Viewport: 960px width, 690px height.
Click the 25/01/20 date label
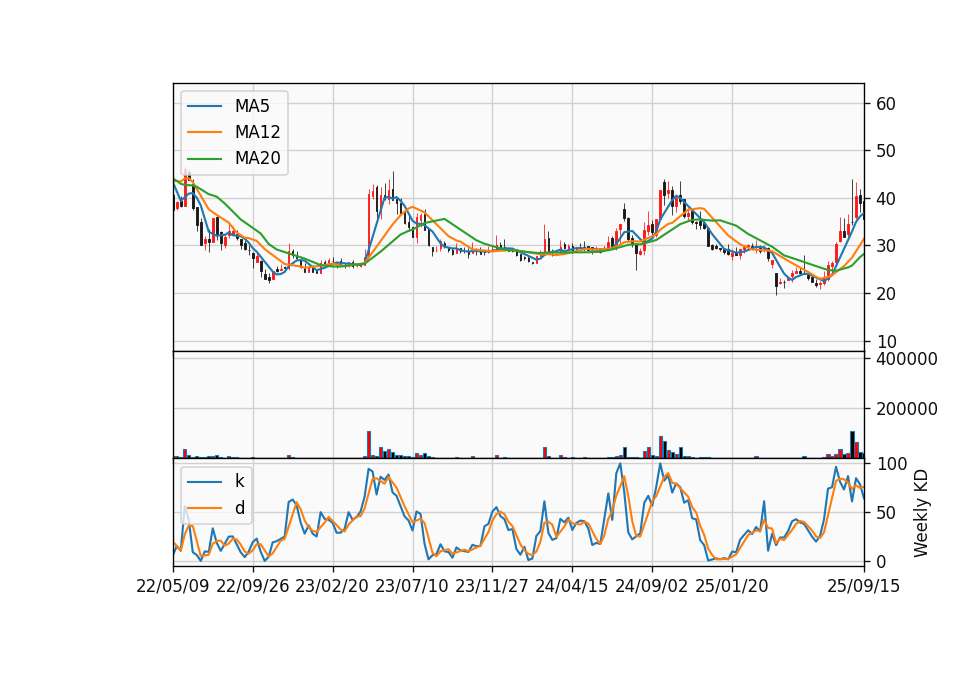(x=732, y=586)
